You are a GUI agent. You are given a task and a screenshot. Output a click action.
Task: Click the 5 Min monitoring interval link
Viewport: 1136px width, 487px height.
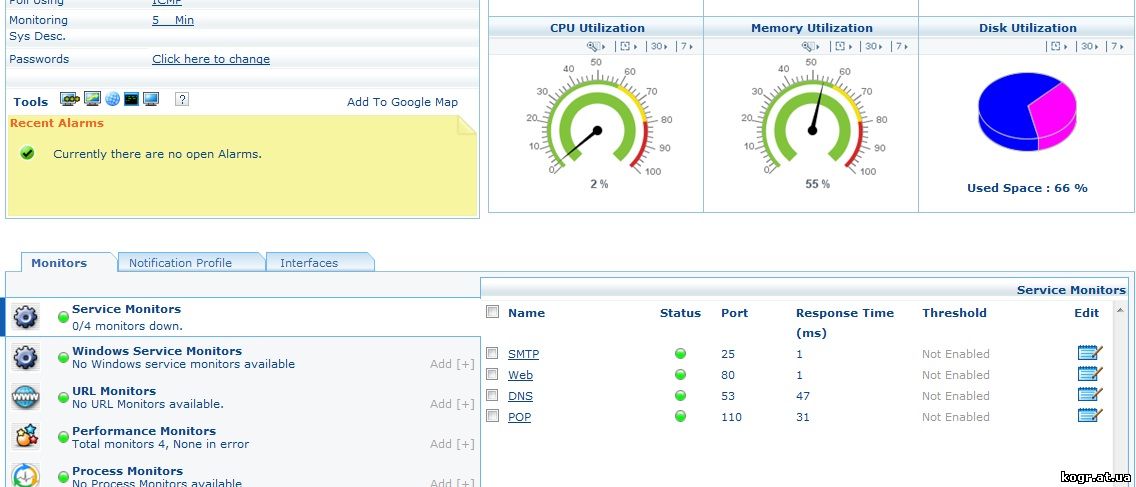[x=173, y=20]
